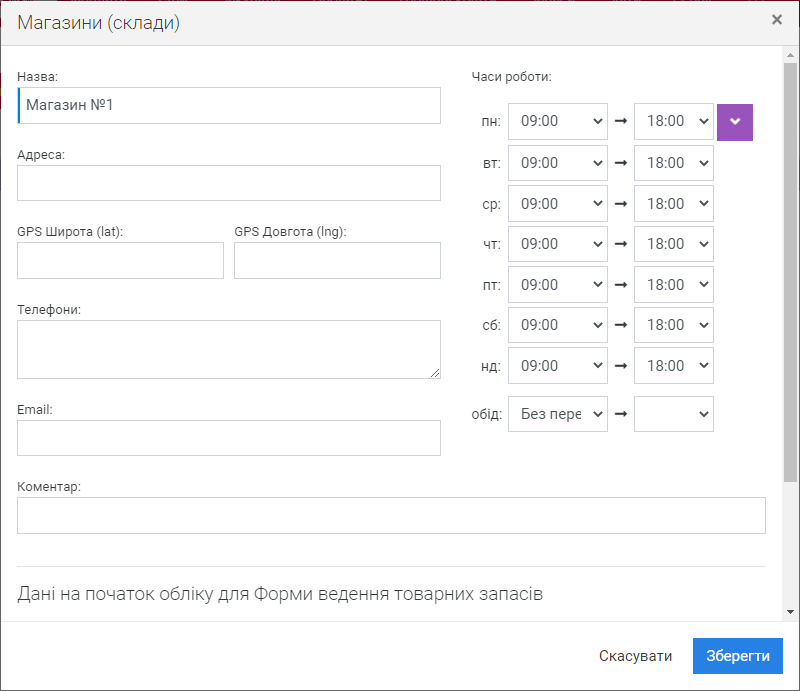The width and height of the screenshot is (800, 691).
Task: Click the GPS Широта (lat) field
Action: pyautogui.click(x=120, y=260)
